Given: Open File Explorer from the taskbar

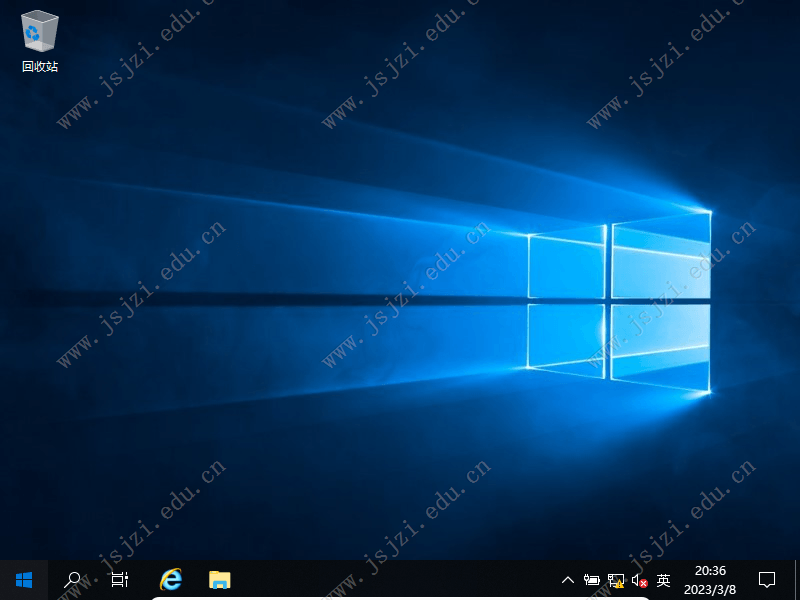Looking at the screenshot, I should (220, 580).
